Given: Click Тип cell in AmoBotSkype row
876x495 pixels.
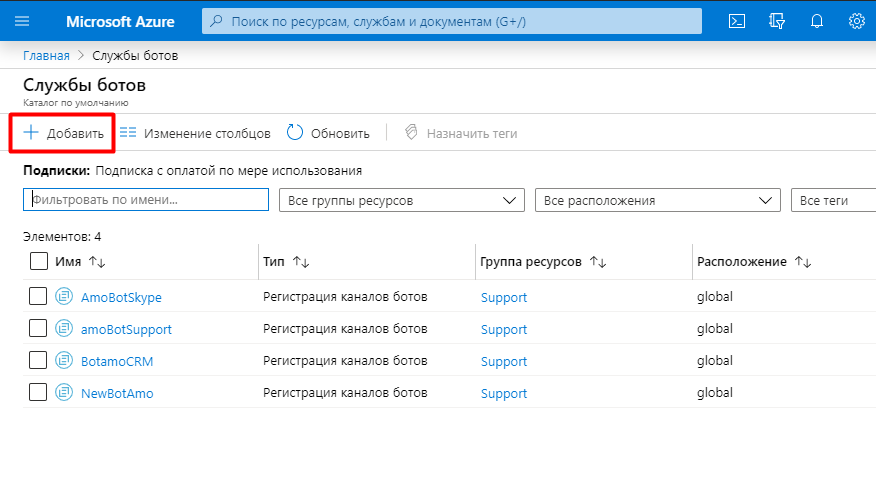Looking at the screenshot, I should (345, 297).
